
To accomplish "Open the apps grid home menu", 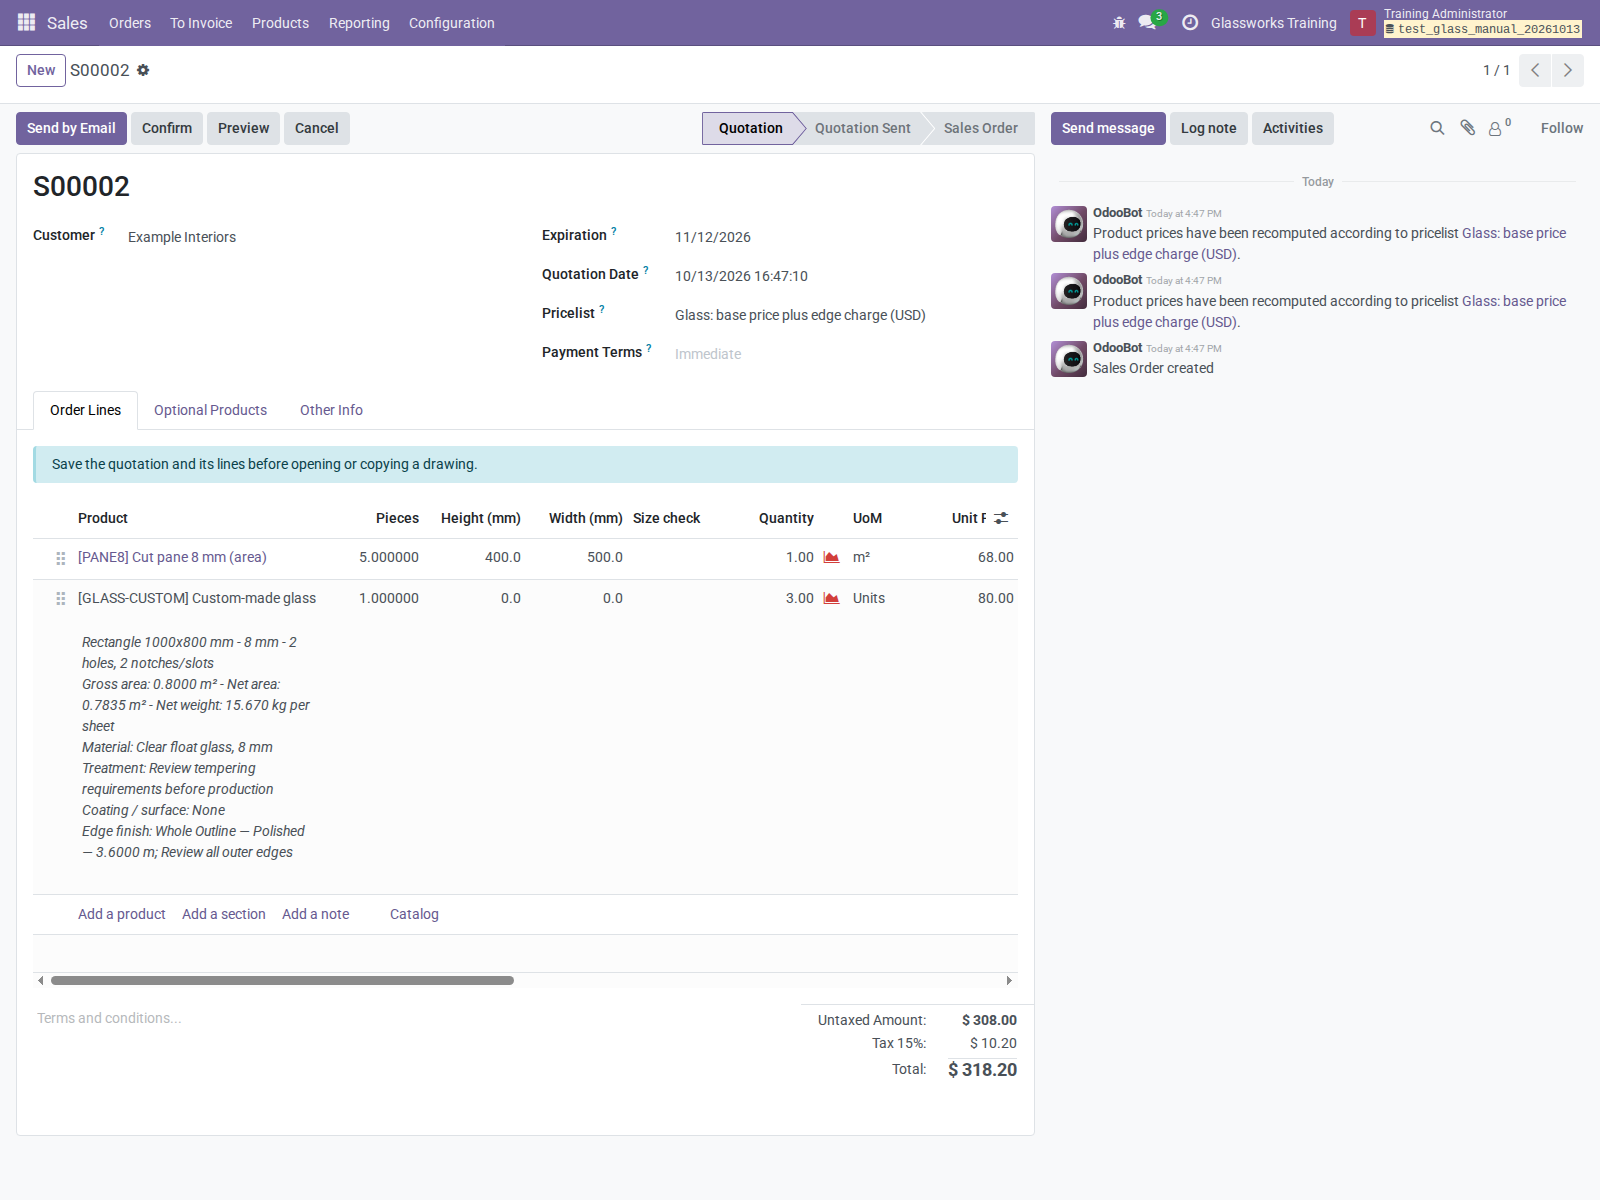I will pos(27,22).
